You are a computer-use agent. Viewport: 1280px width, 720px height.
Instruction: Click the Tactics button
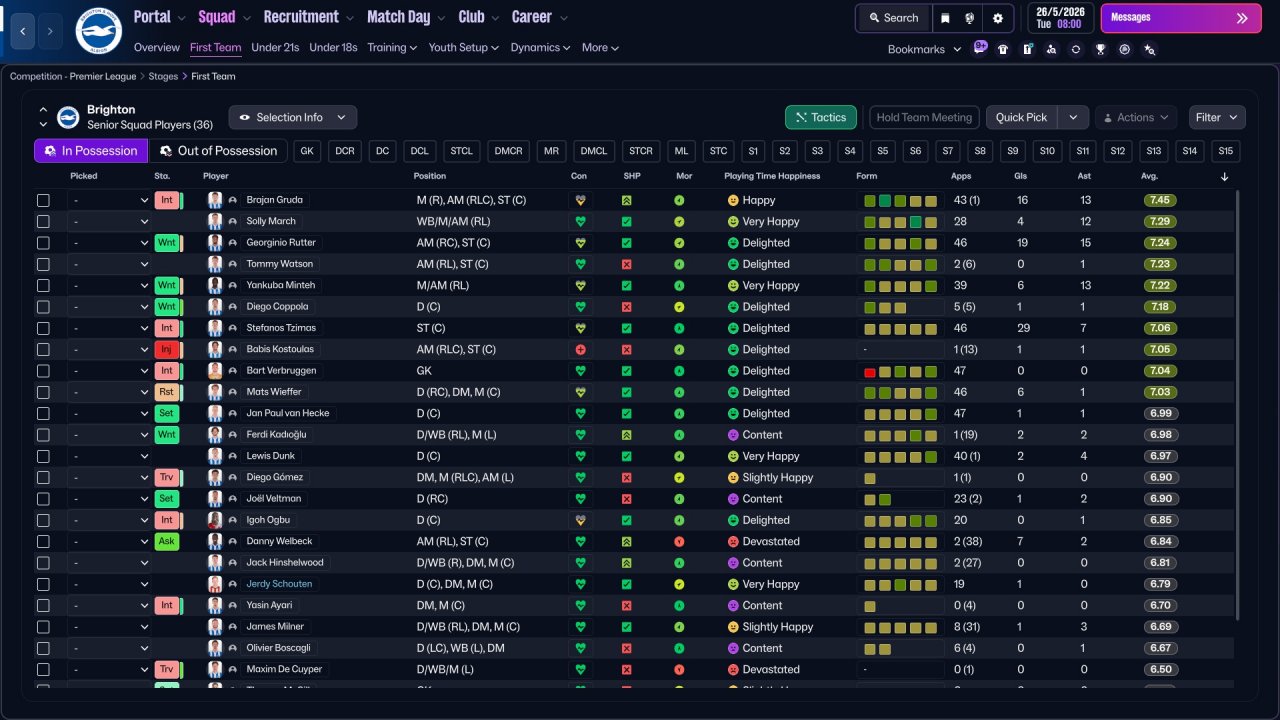point(820,117)
